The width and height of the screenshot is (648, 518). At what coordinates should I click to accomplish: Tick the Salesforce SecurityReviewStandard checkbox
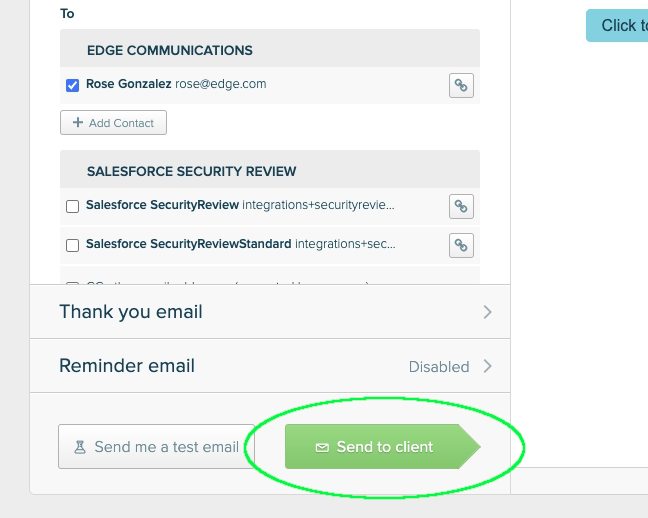tap(72, 245)
